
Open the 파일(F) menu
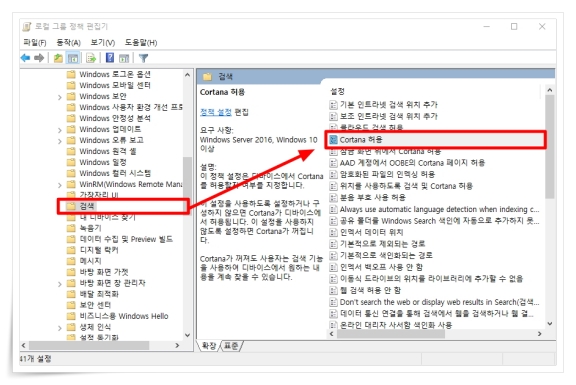tap(35, 43)
